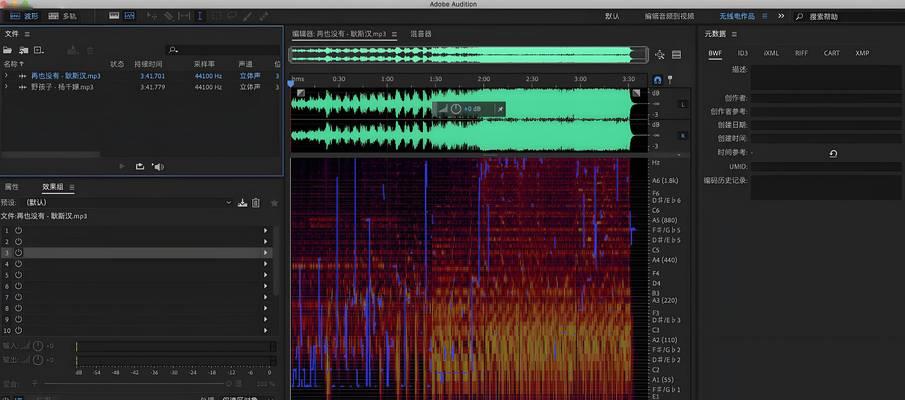Toggle loop preview in Files panel
Screen dimensions: 905x400
click(140, 166)
